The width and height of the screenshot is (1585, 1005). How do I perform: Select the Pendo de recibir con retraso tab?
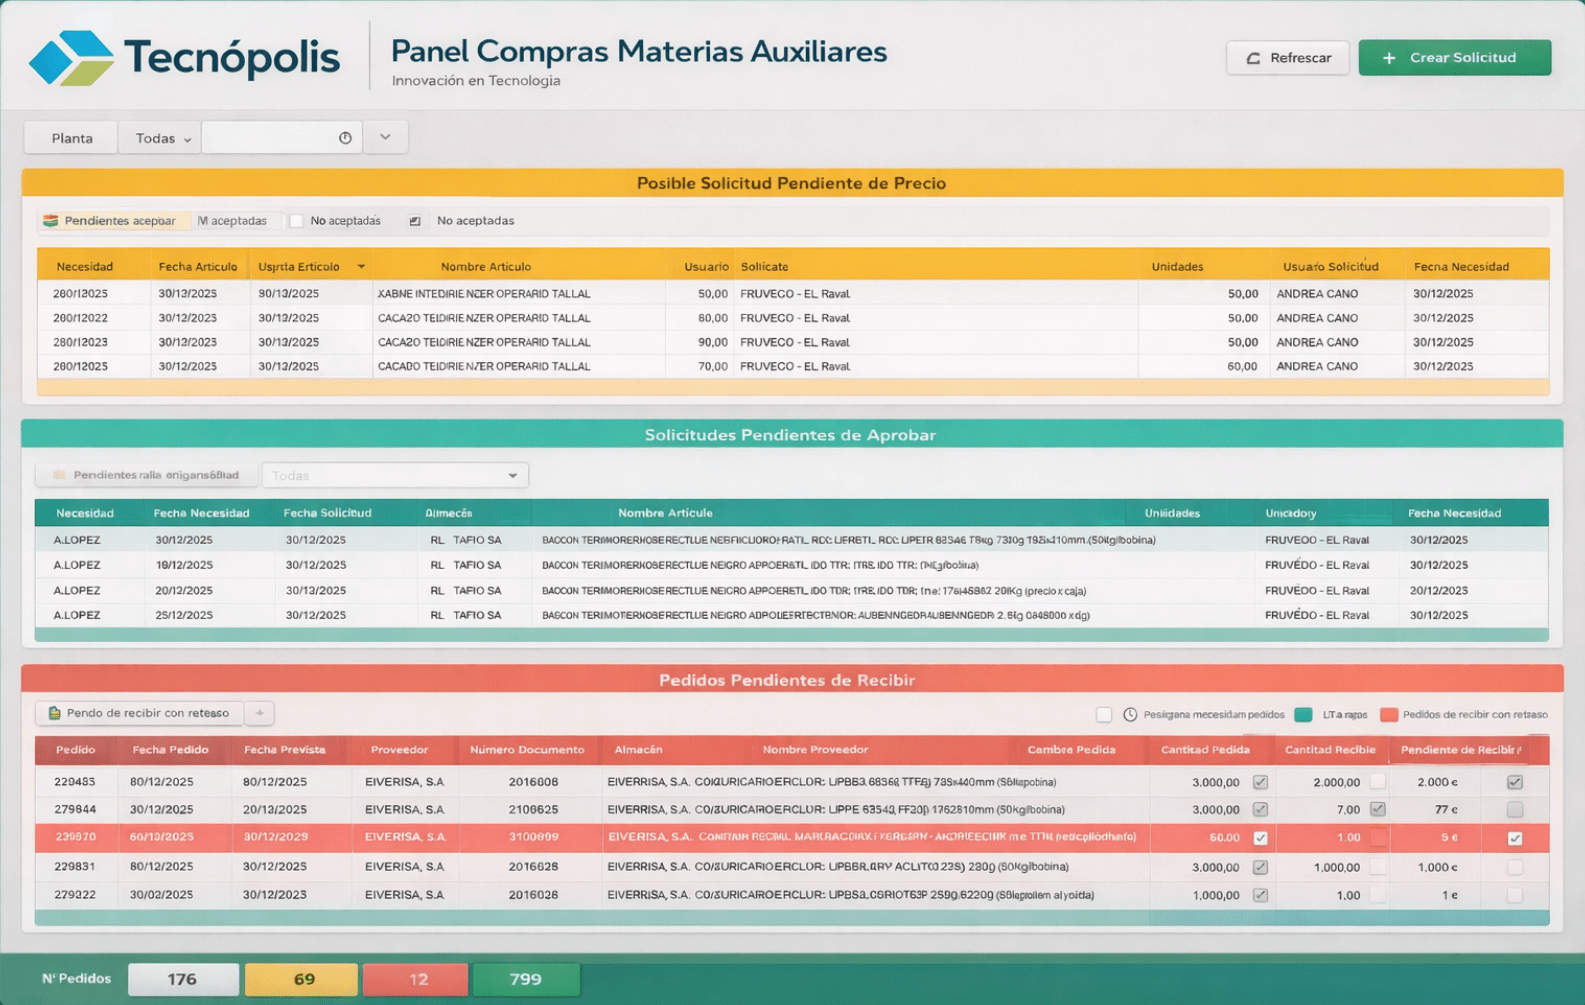coord(140,713)
